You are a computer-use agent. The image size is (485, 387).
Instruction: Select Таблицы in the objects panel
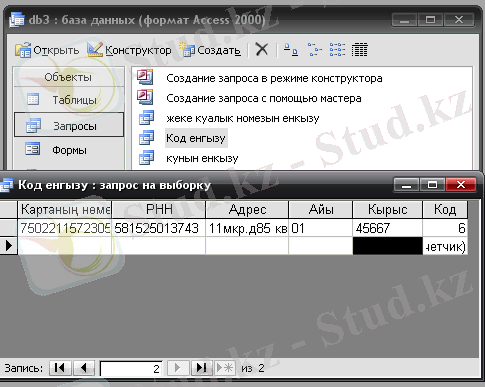click(x=69, y=100)
